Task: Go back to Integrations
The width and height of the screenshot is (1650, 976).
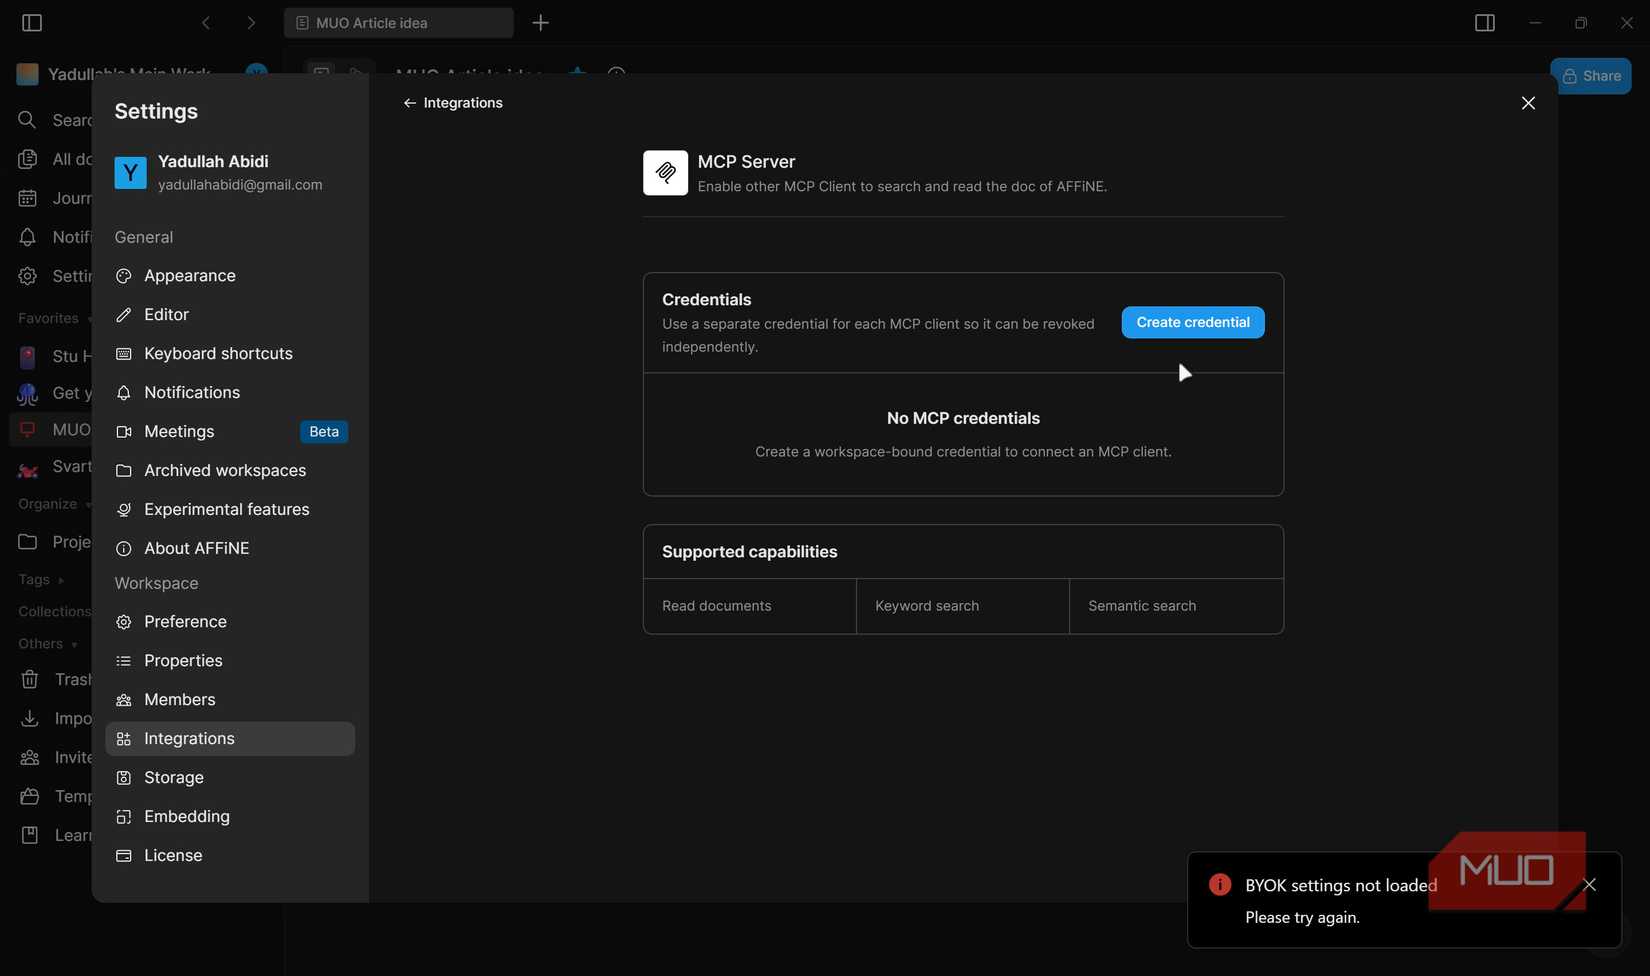Action: point(453,103)
